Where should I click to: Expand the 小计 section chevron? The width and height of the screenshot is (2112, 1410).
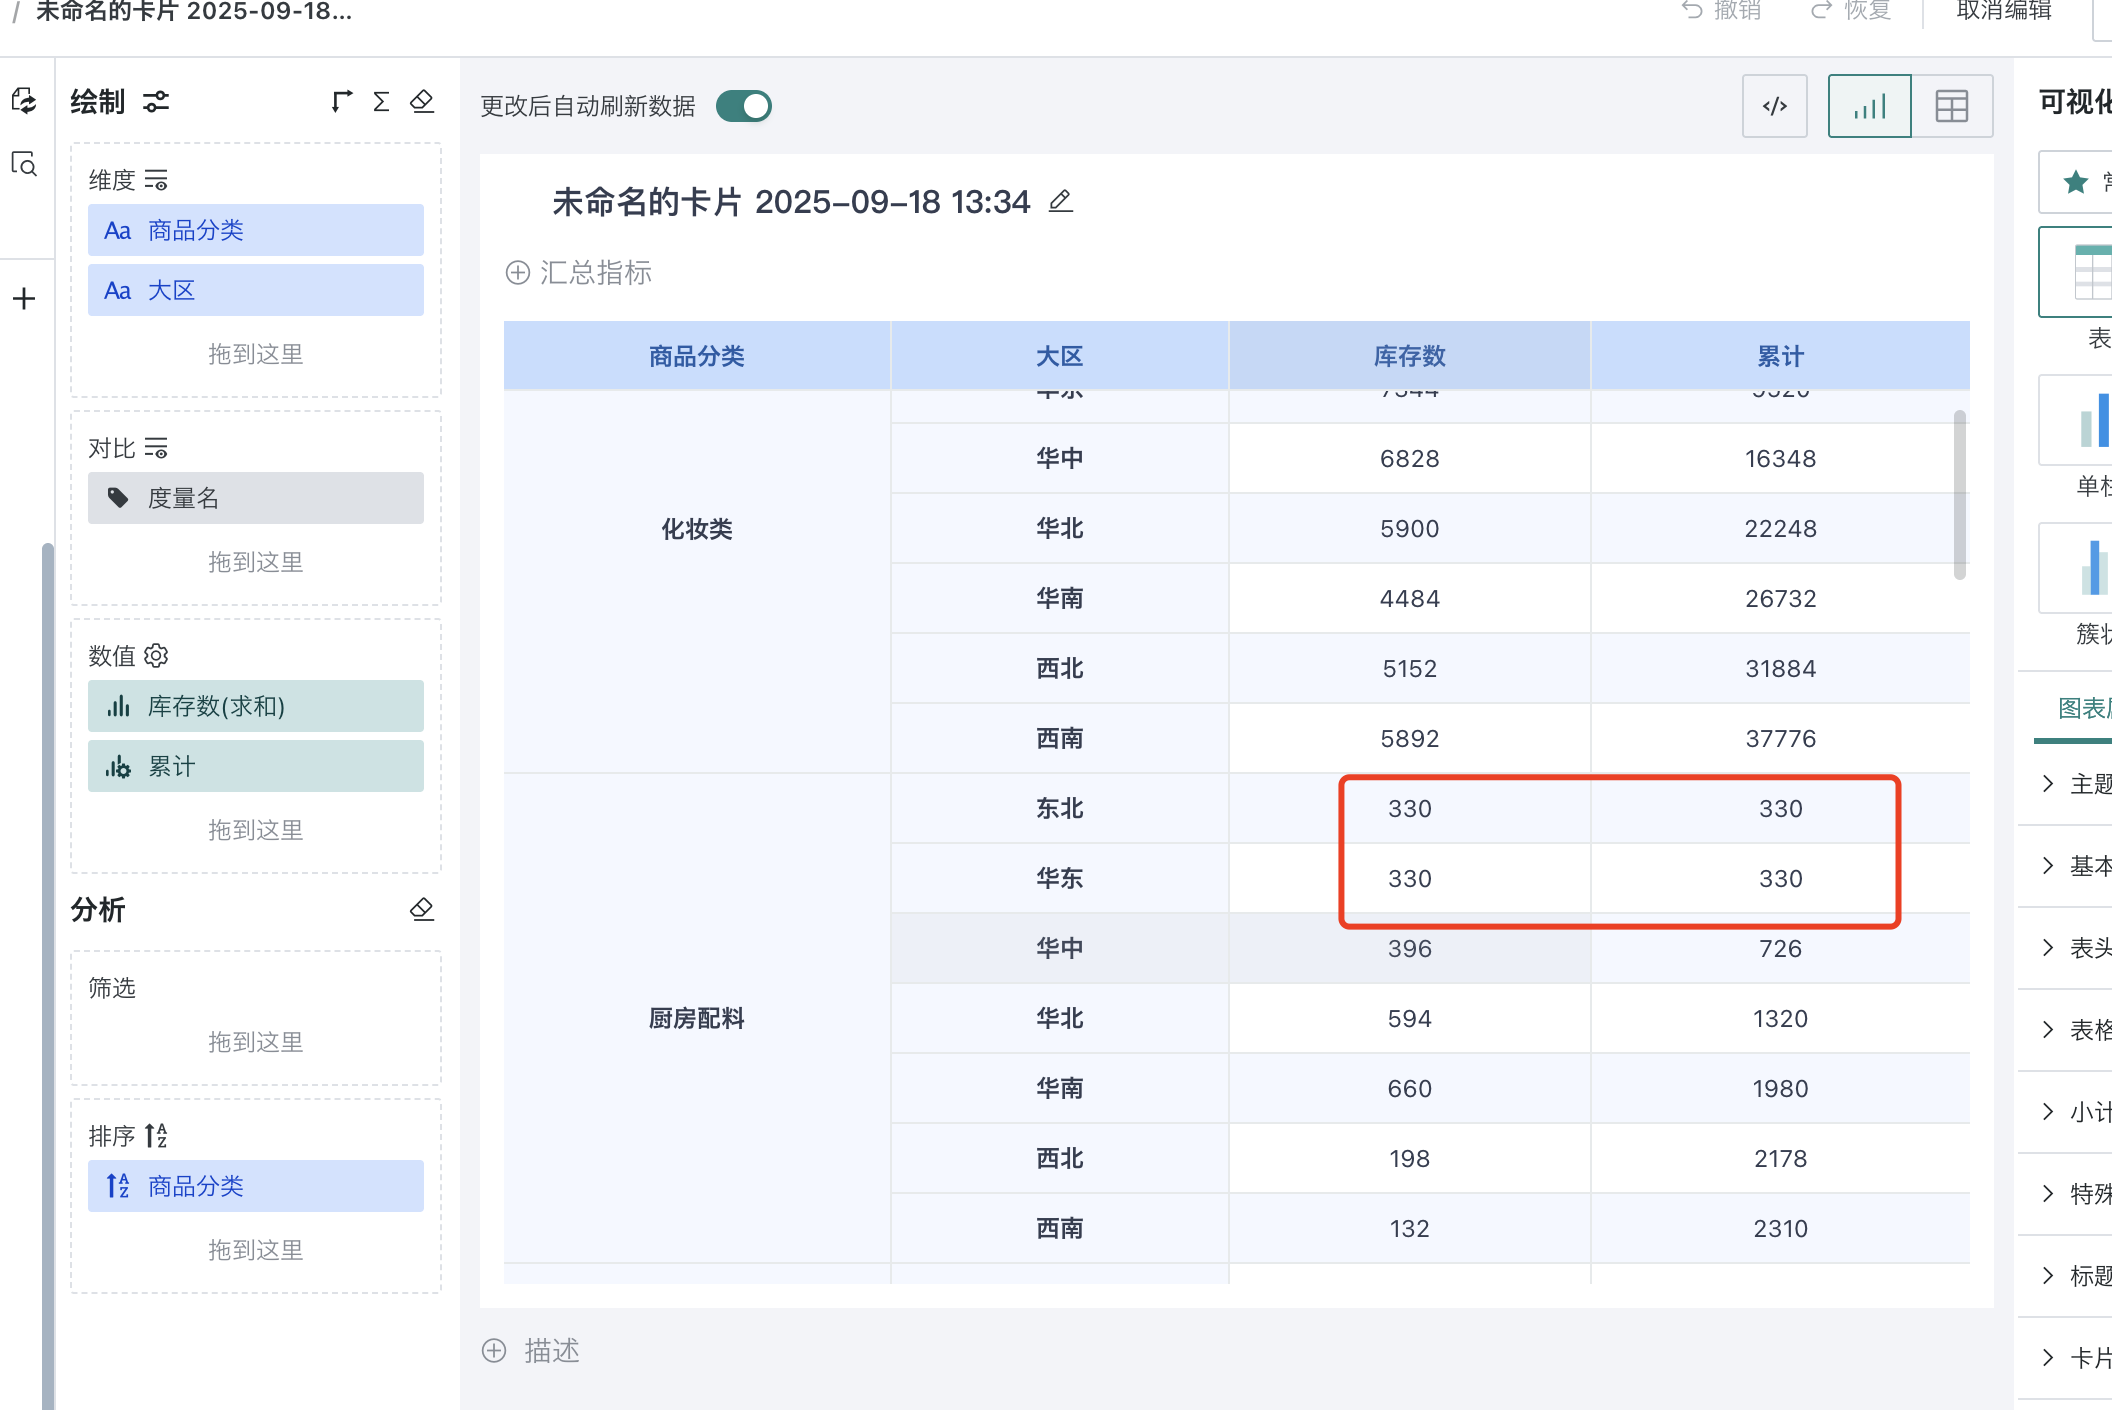coord(2048,1111)
